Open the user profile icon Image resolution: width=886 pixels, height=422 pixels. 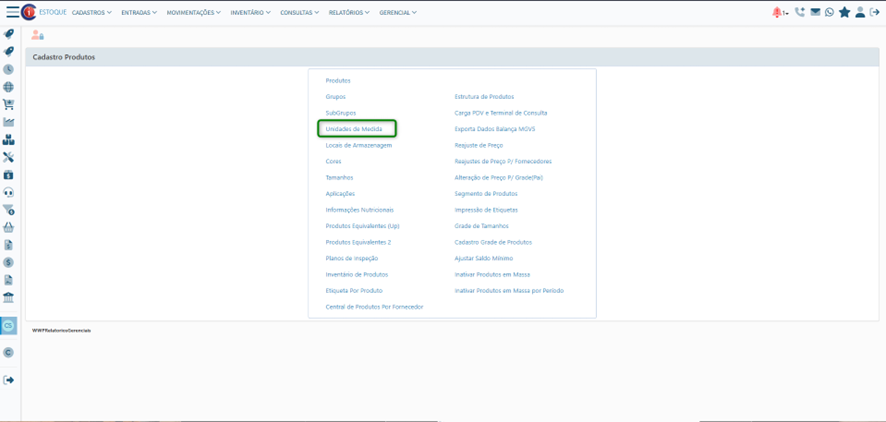[x=860, y=12]
